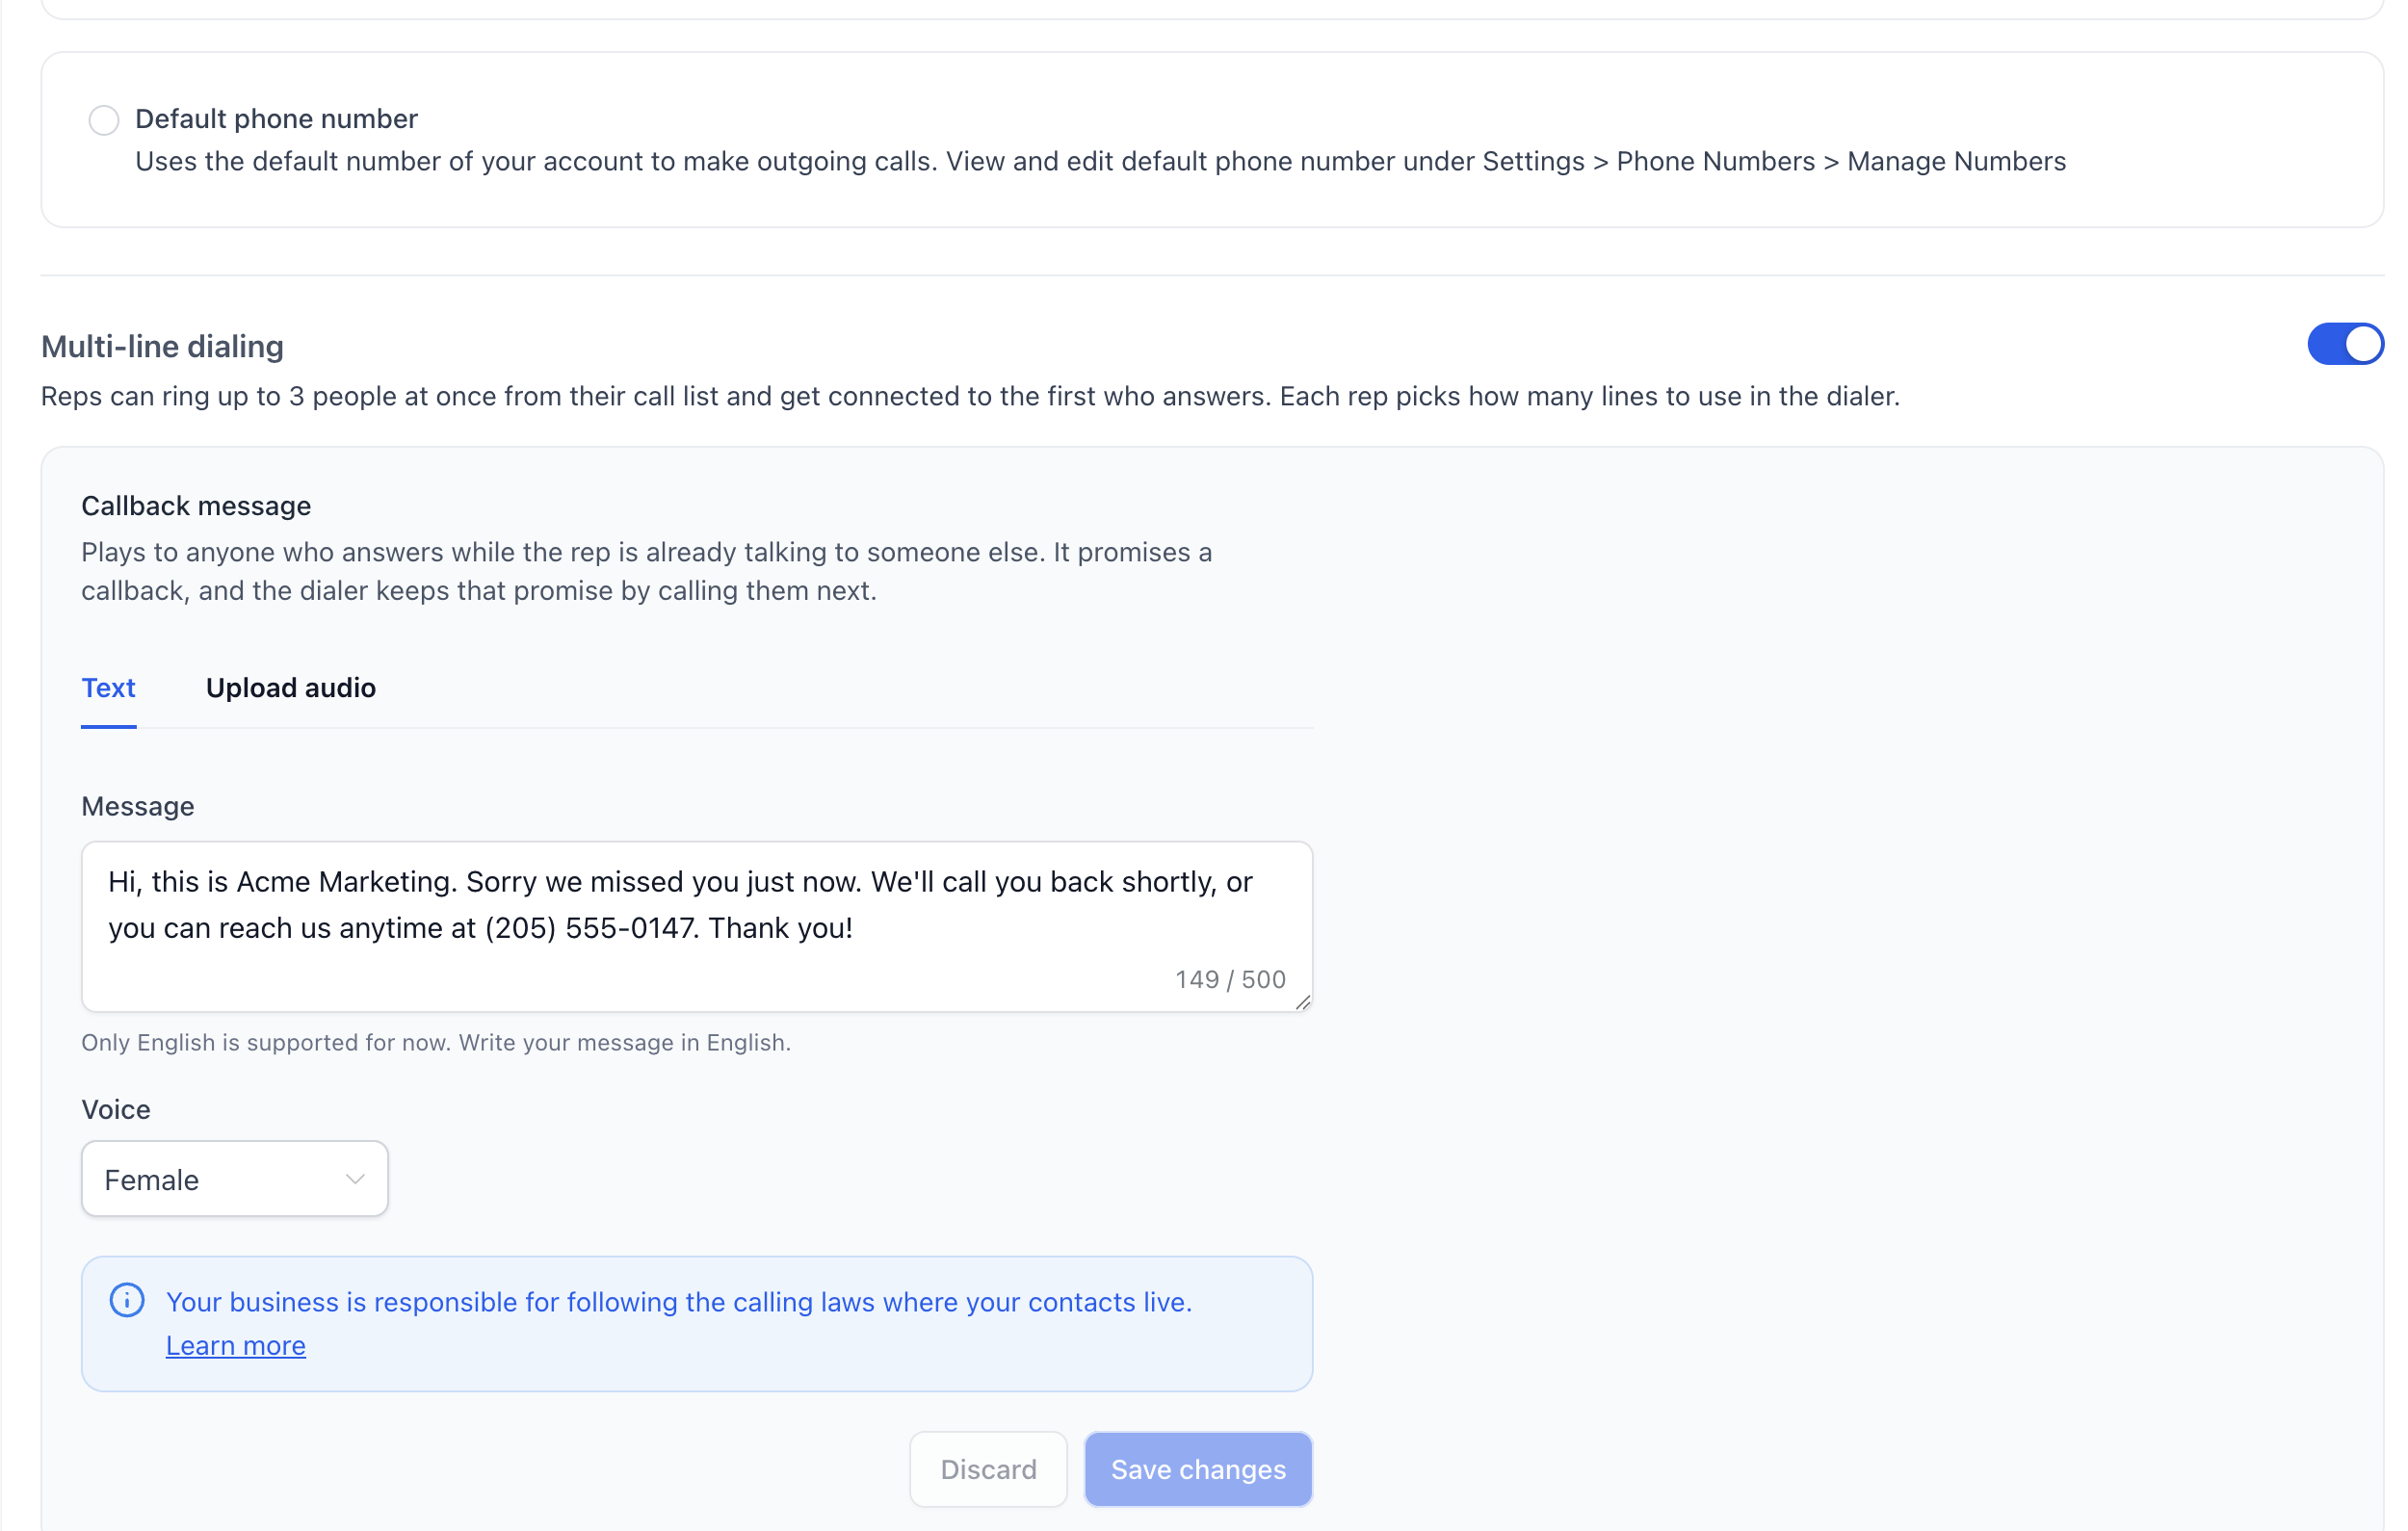Click the chevron arrow in the Voice selector
This screenshot has width=2408, height=1531.
click(x=355, y=1179)
